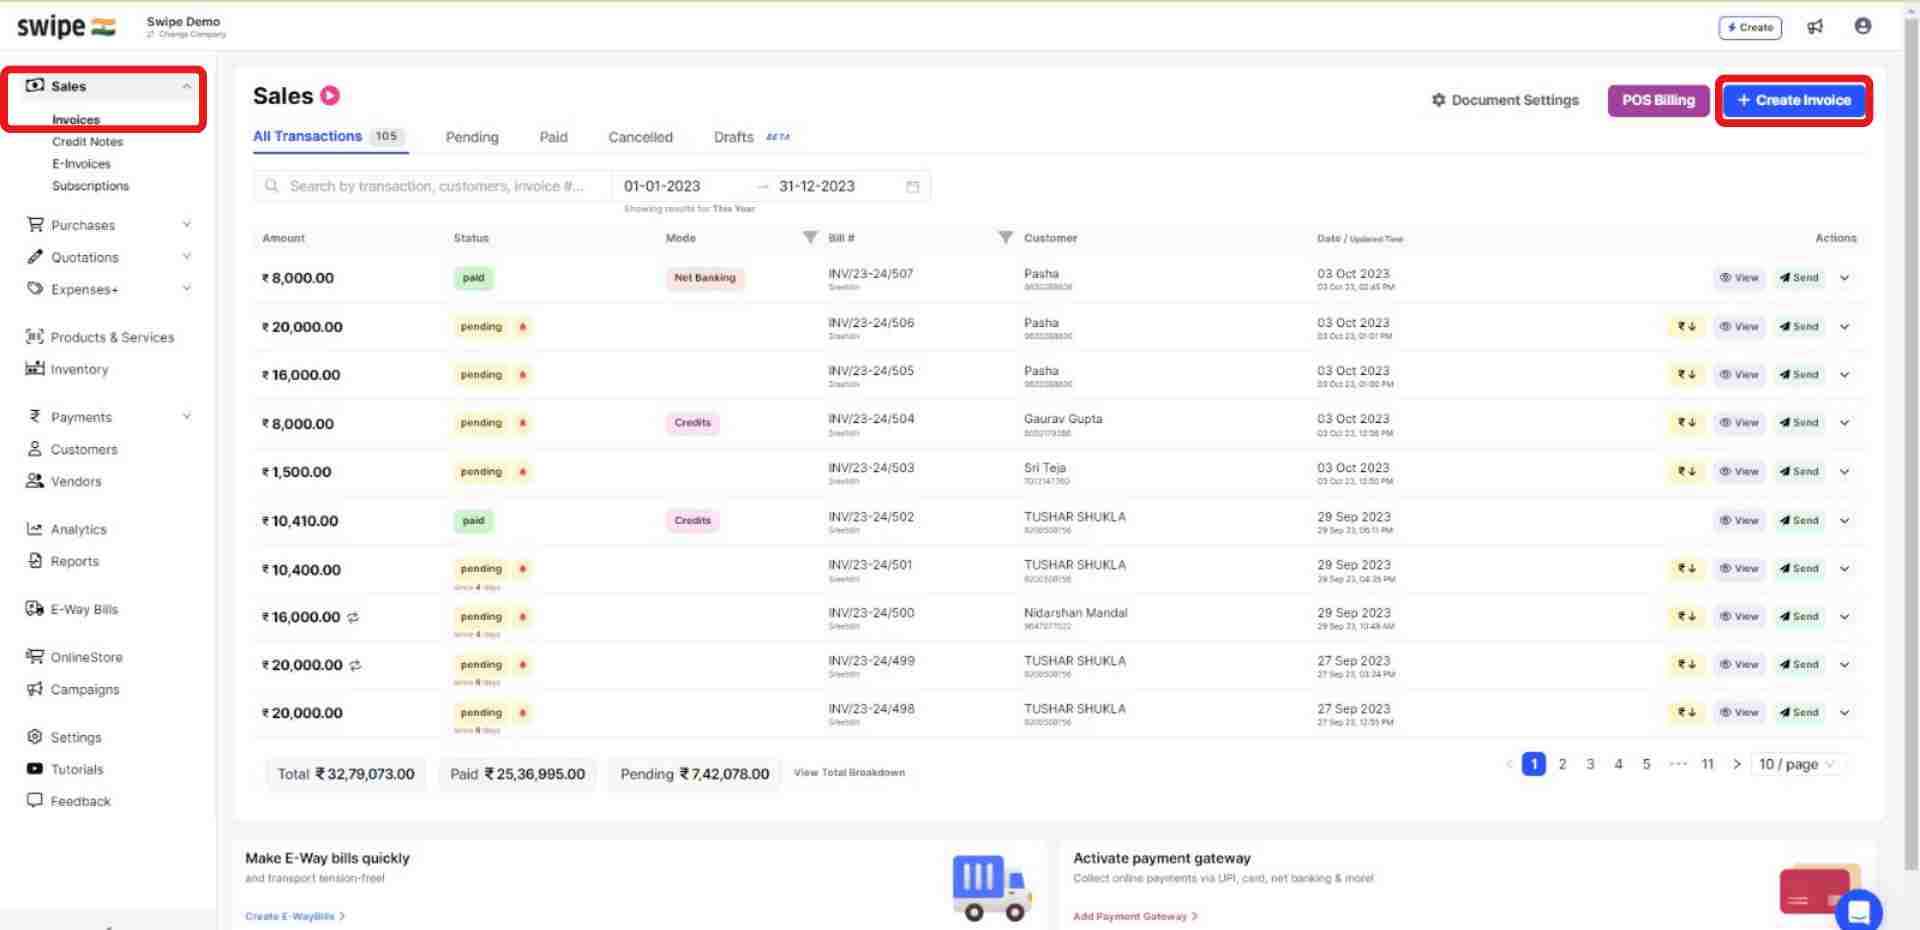The image size is (1920, 930).
Task: Switch to the Cancelled tab
Action: [640, 137]
